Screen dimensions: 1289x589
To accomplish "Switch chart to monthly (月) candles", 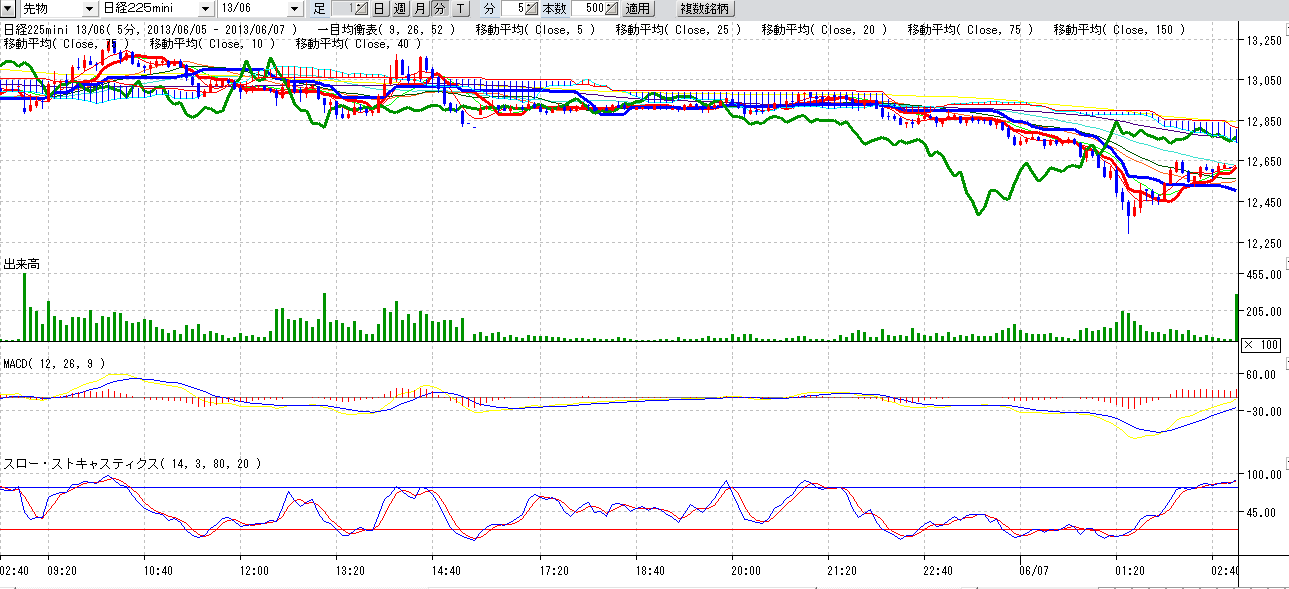I will (420, 9).
